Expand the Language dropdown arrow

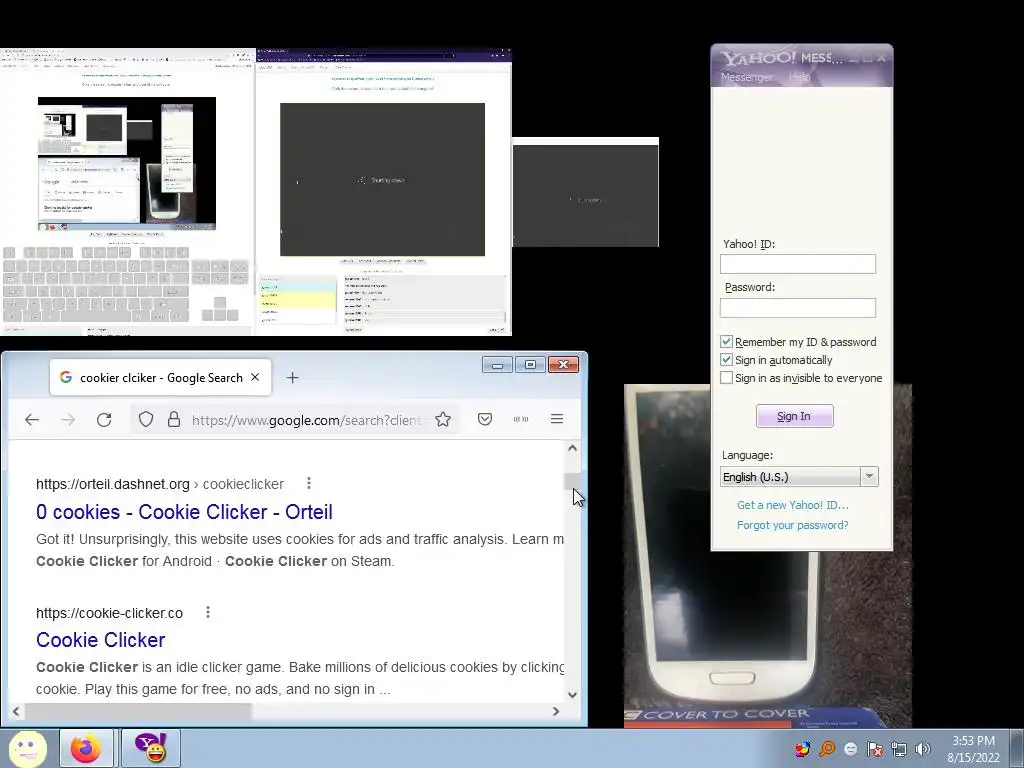(869, 477)
